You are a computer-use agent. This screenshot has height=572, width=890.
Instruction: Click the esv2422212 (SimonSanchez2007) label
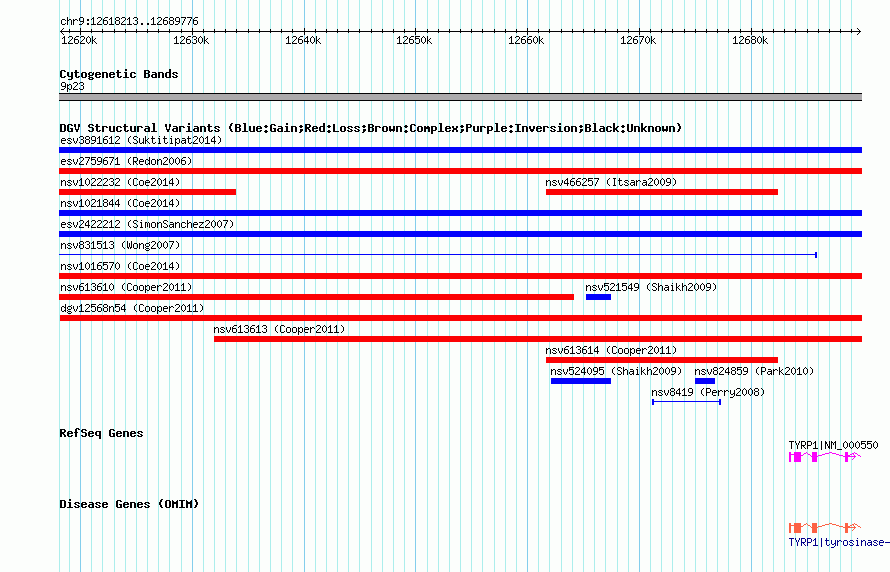(x=147, y=224)
